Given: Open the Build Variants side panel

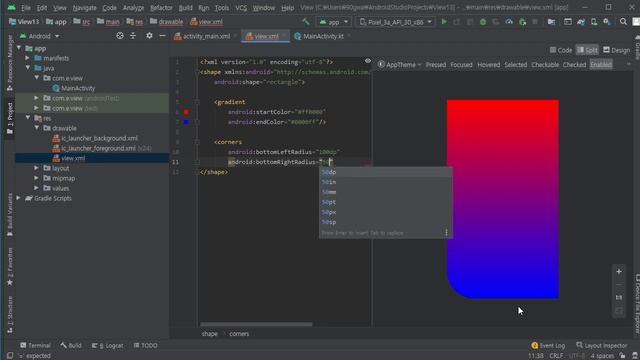Looking at the screenshot, I should pyautogui.click(x=10, y=215).
